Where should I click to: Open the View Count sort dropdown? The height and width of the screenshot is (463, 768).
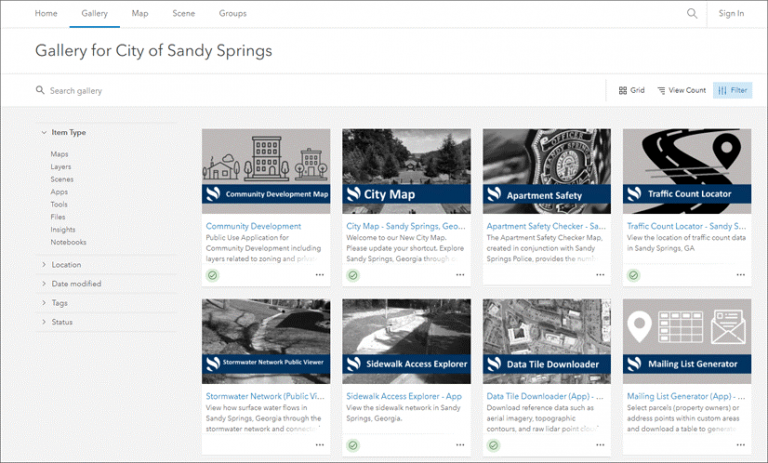coord(681,90)
